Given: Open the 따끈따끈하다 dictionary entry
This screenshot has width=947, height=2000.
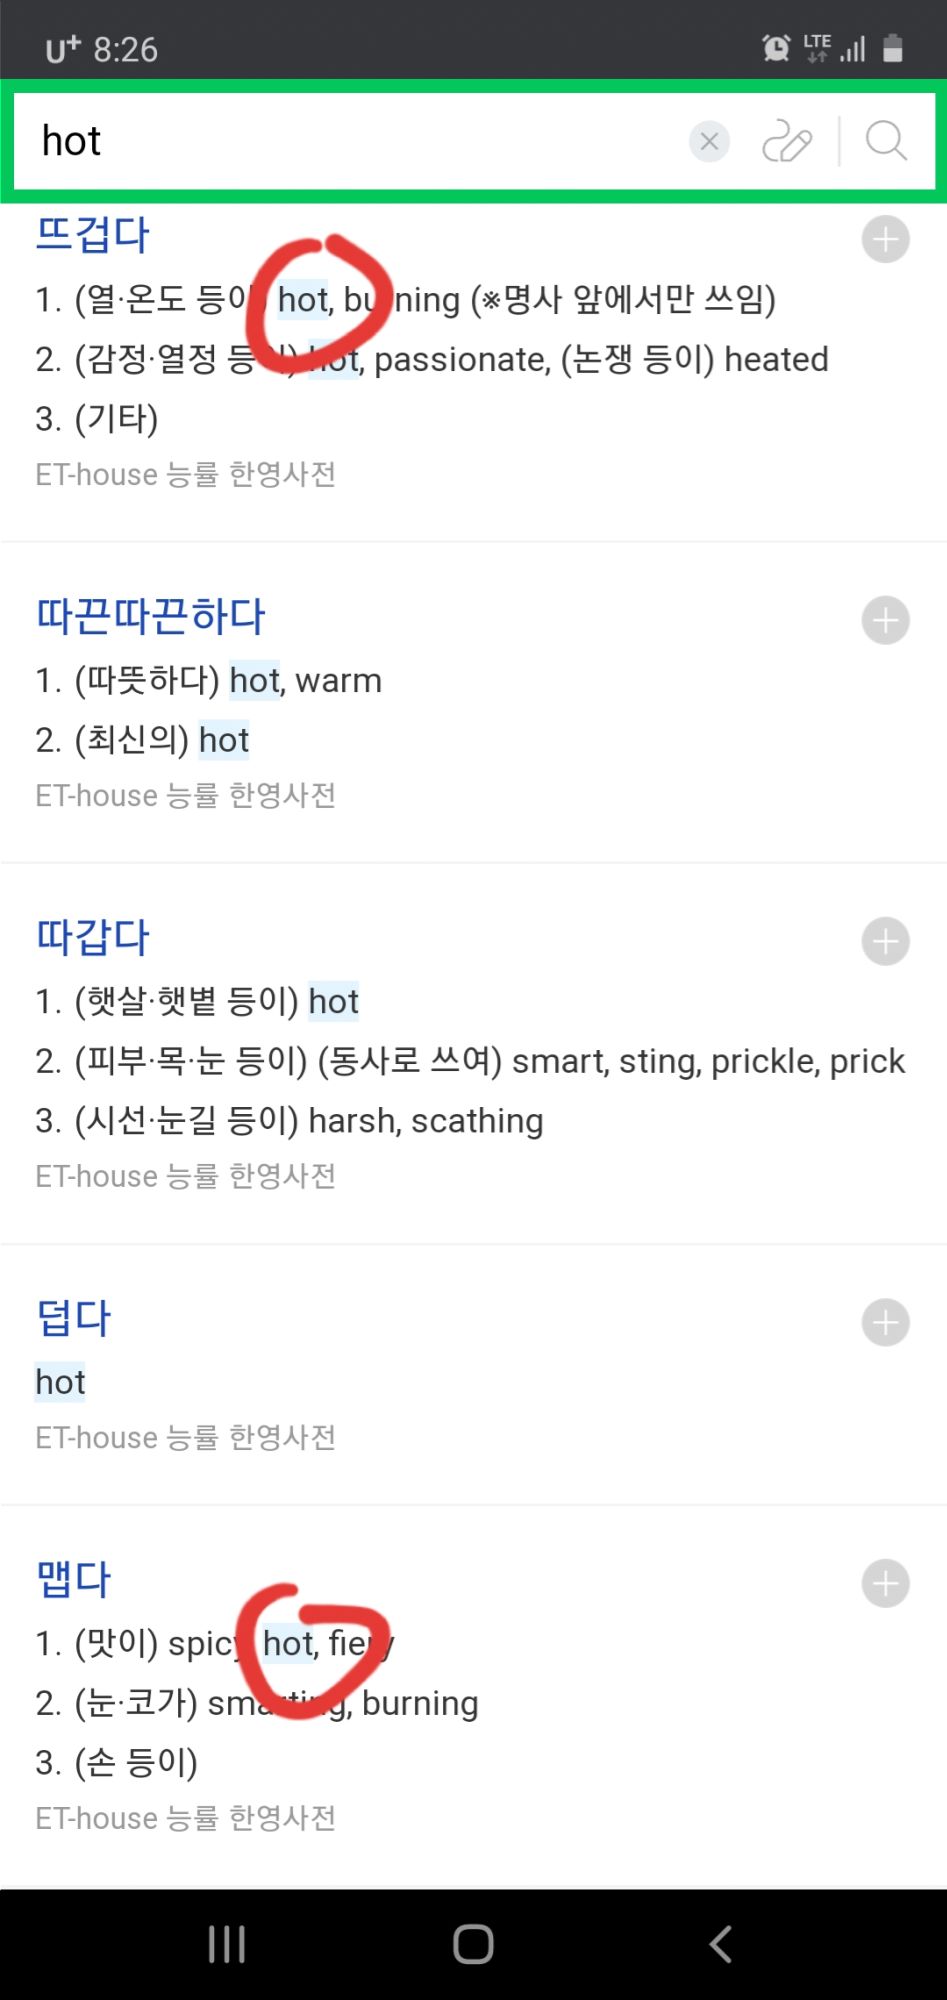Looking at the screenshot, I should tap(150, 617).
